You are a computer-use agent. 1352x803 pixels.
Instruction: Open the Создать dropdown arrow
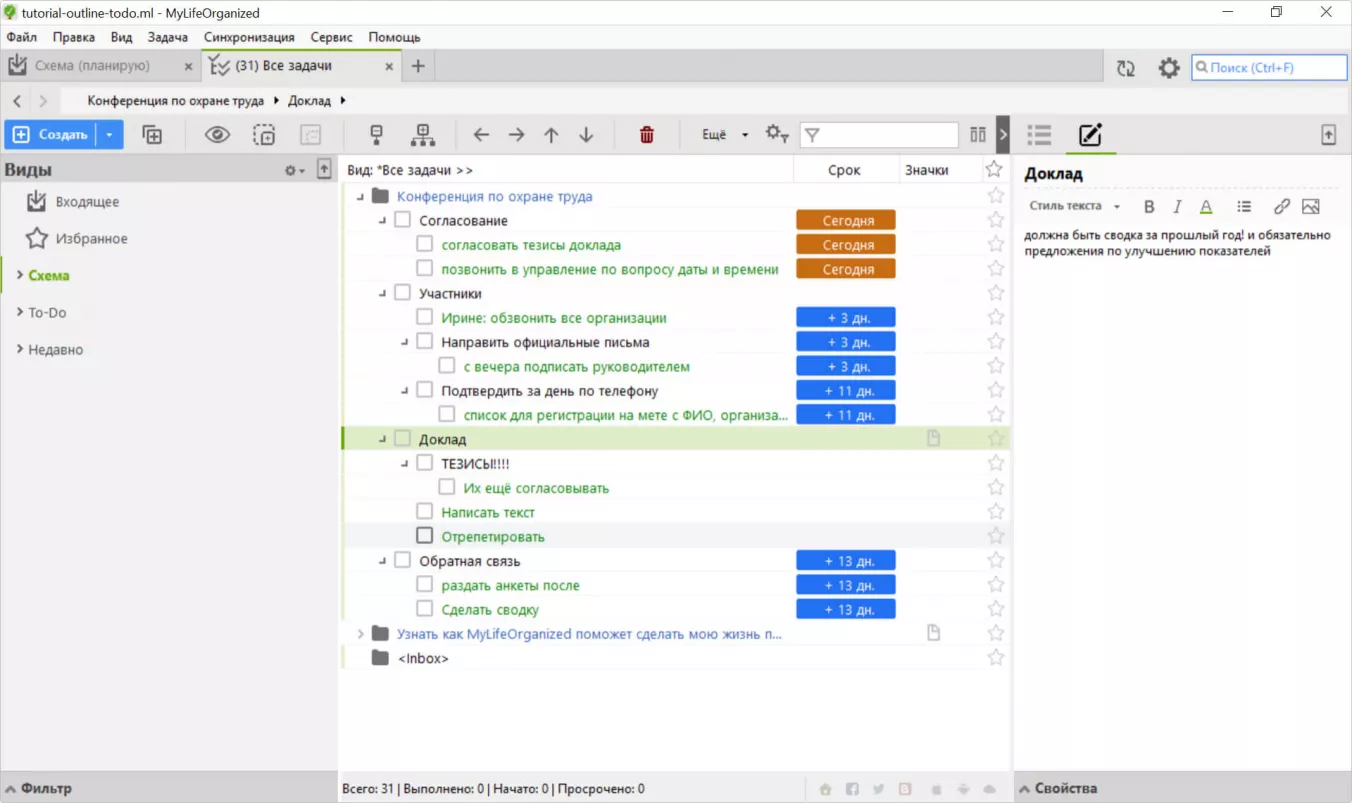pos(110,135)
